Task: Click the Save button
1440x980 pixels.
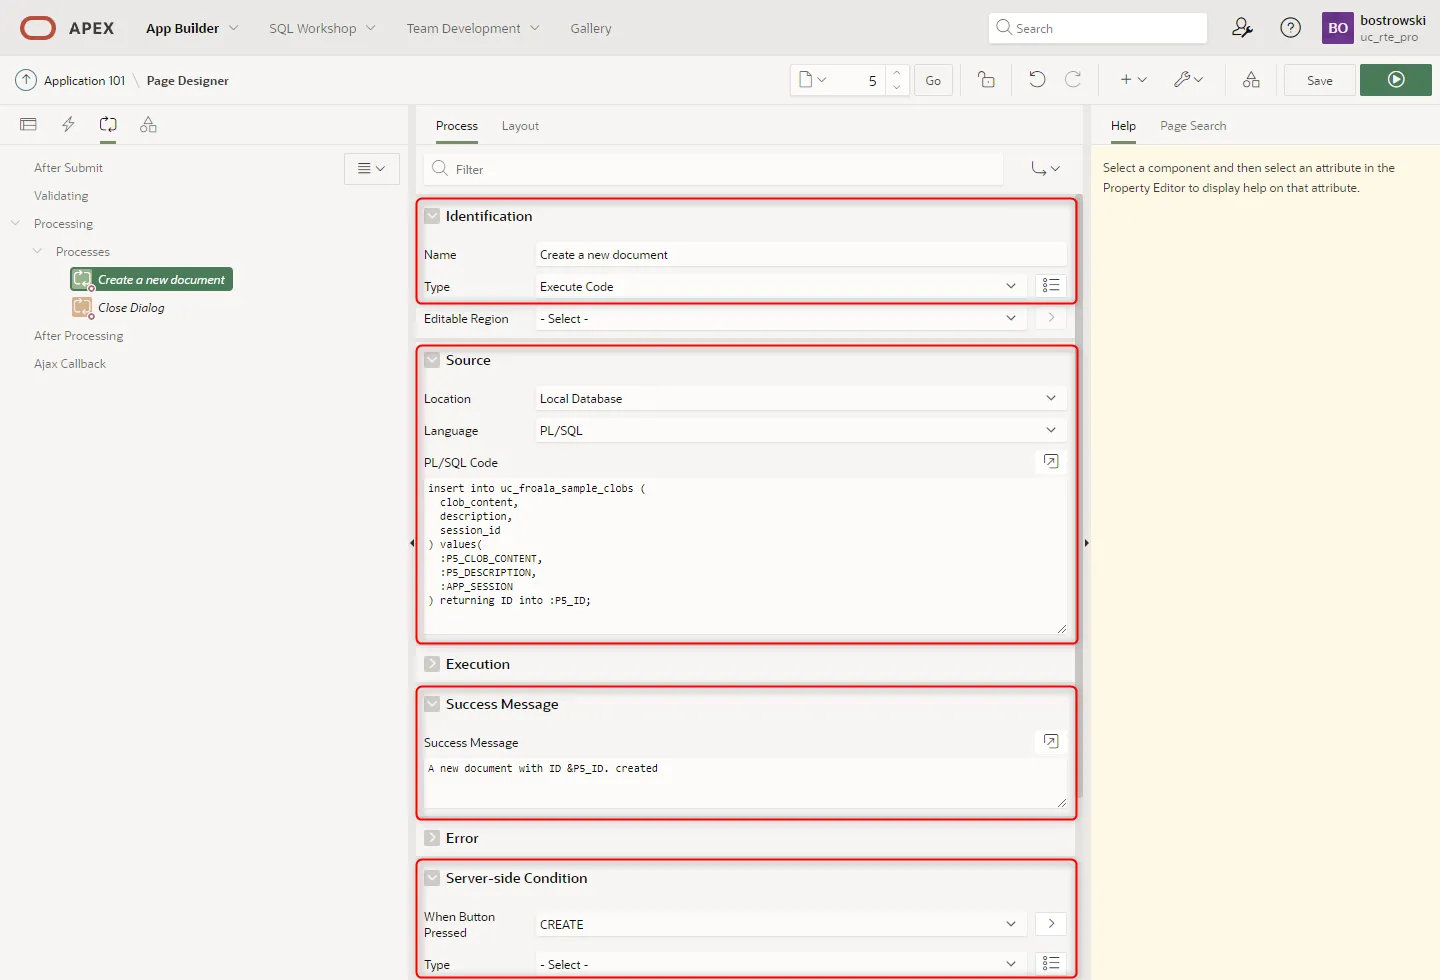Action: tap(1319, 80)
